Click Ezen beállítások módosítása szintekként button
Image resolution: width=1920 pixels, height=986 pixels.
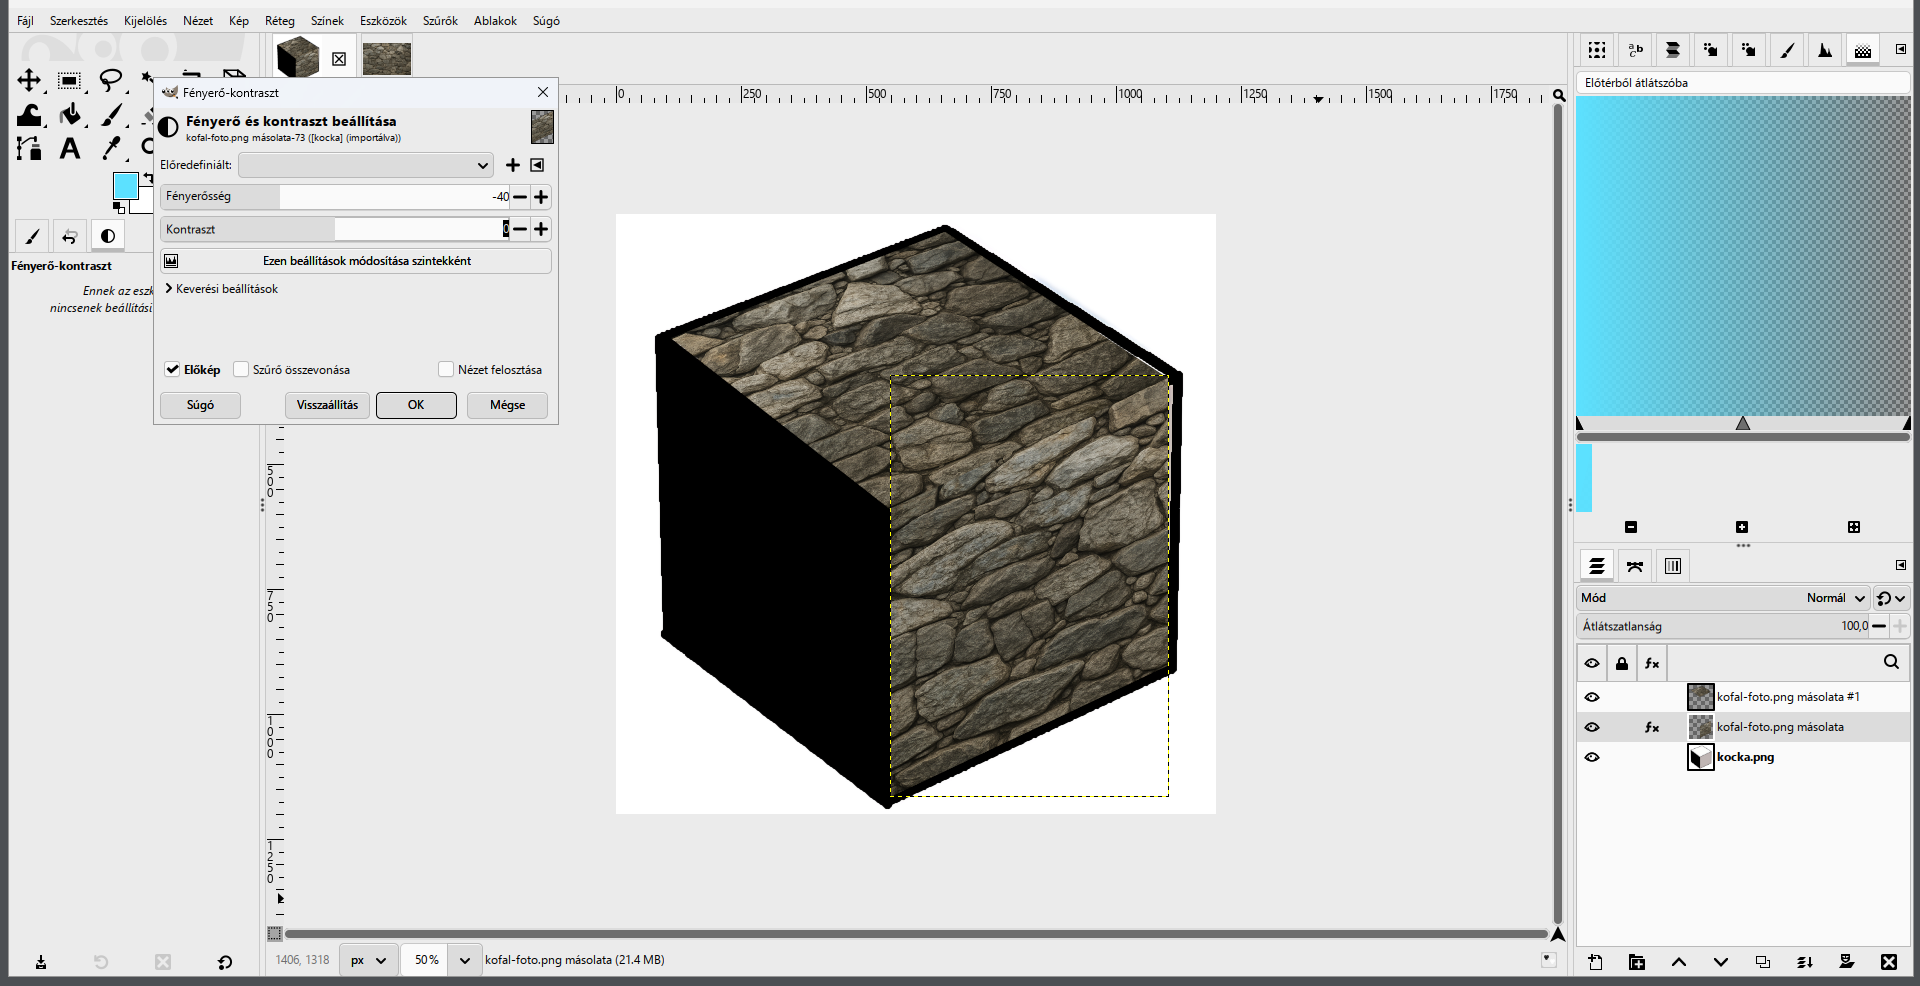coord(356,261)
